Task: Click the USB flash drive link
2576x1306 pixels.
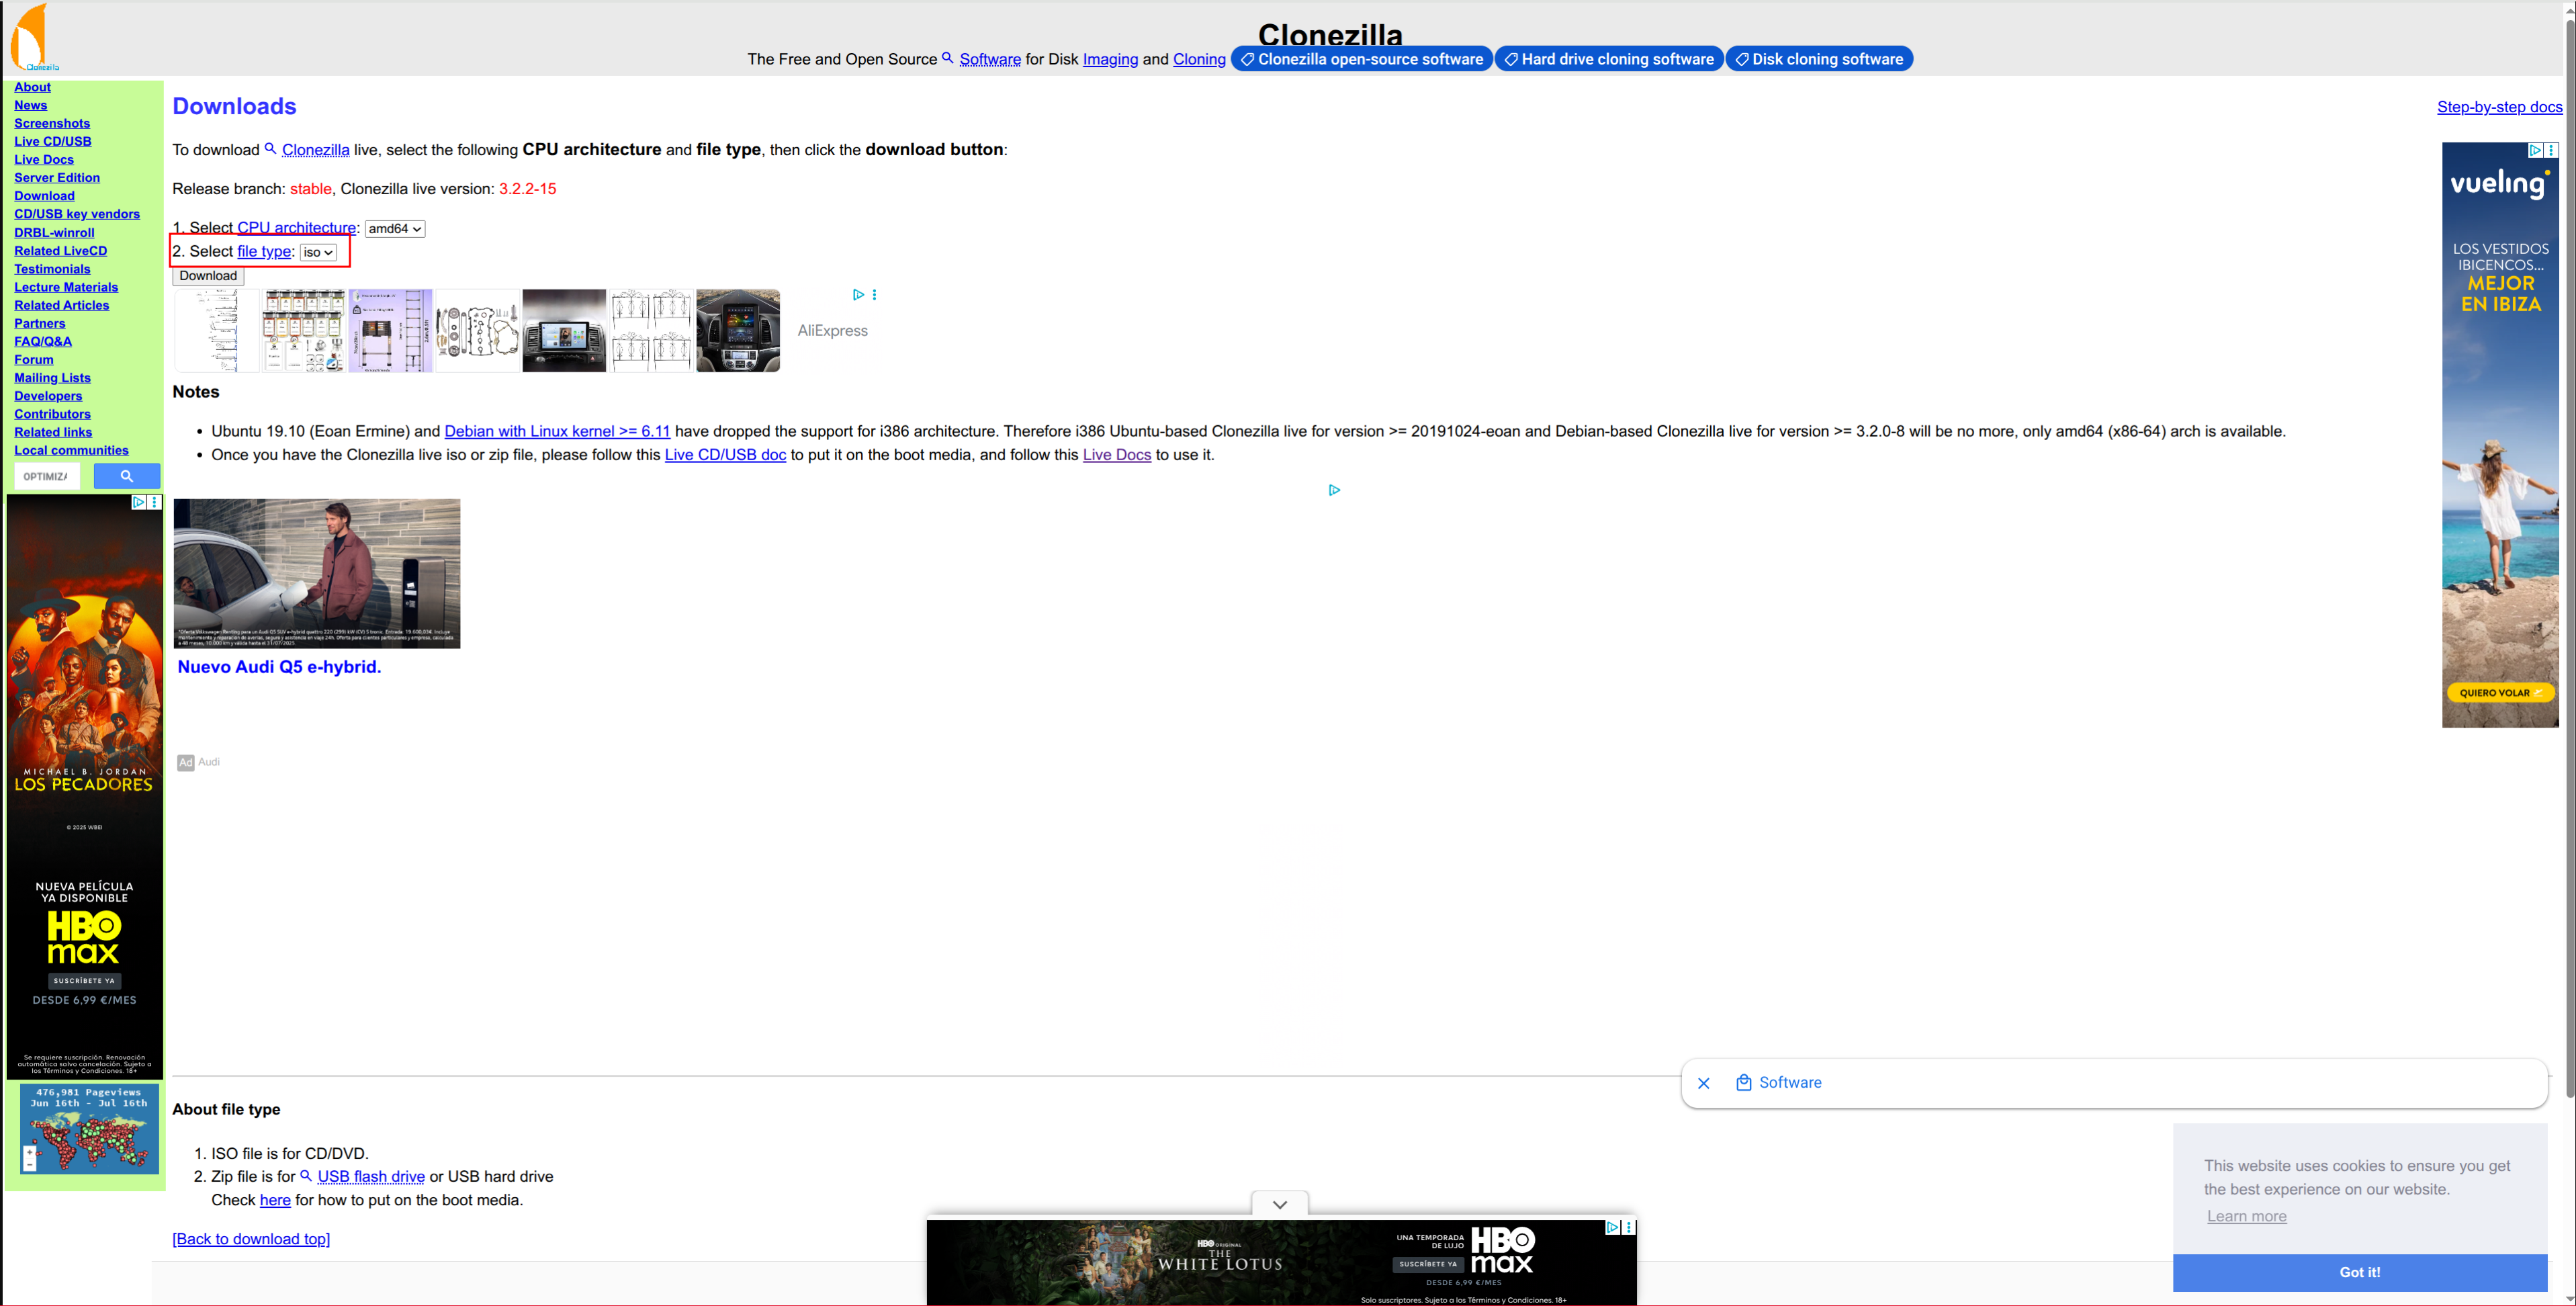Action: click(371, 1177)
